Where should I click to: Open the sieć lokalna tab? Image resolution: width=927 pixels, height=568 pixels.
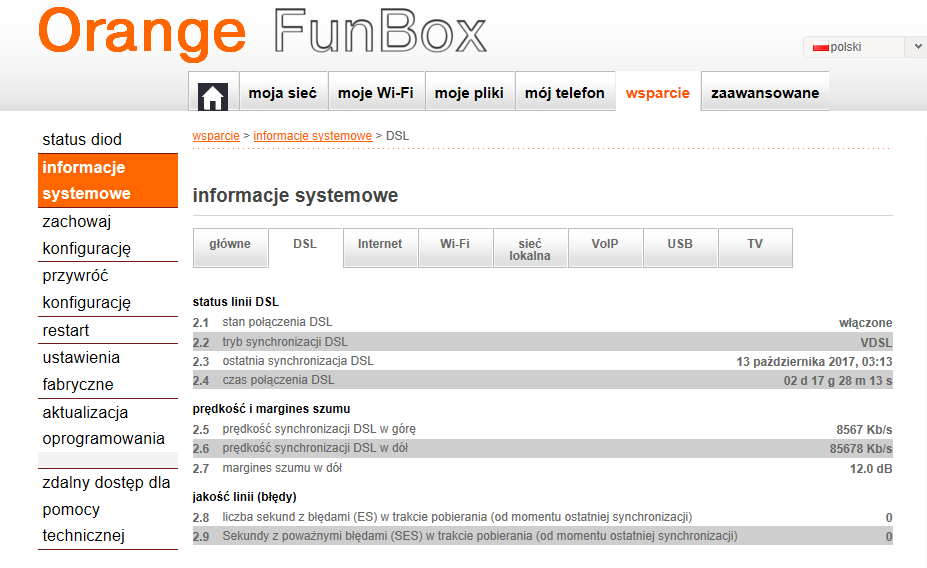tap(530, 248)
